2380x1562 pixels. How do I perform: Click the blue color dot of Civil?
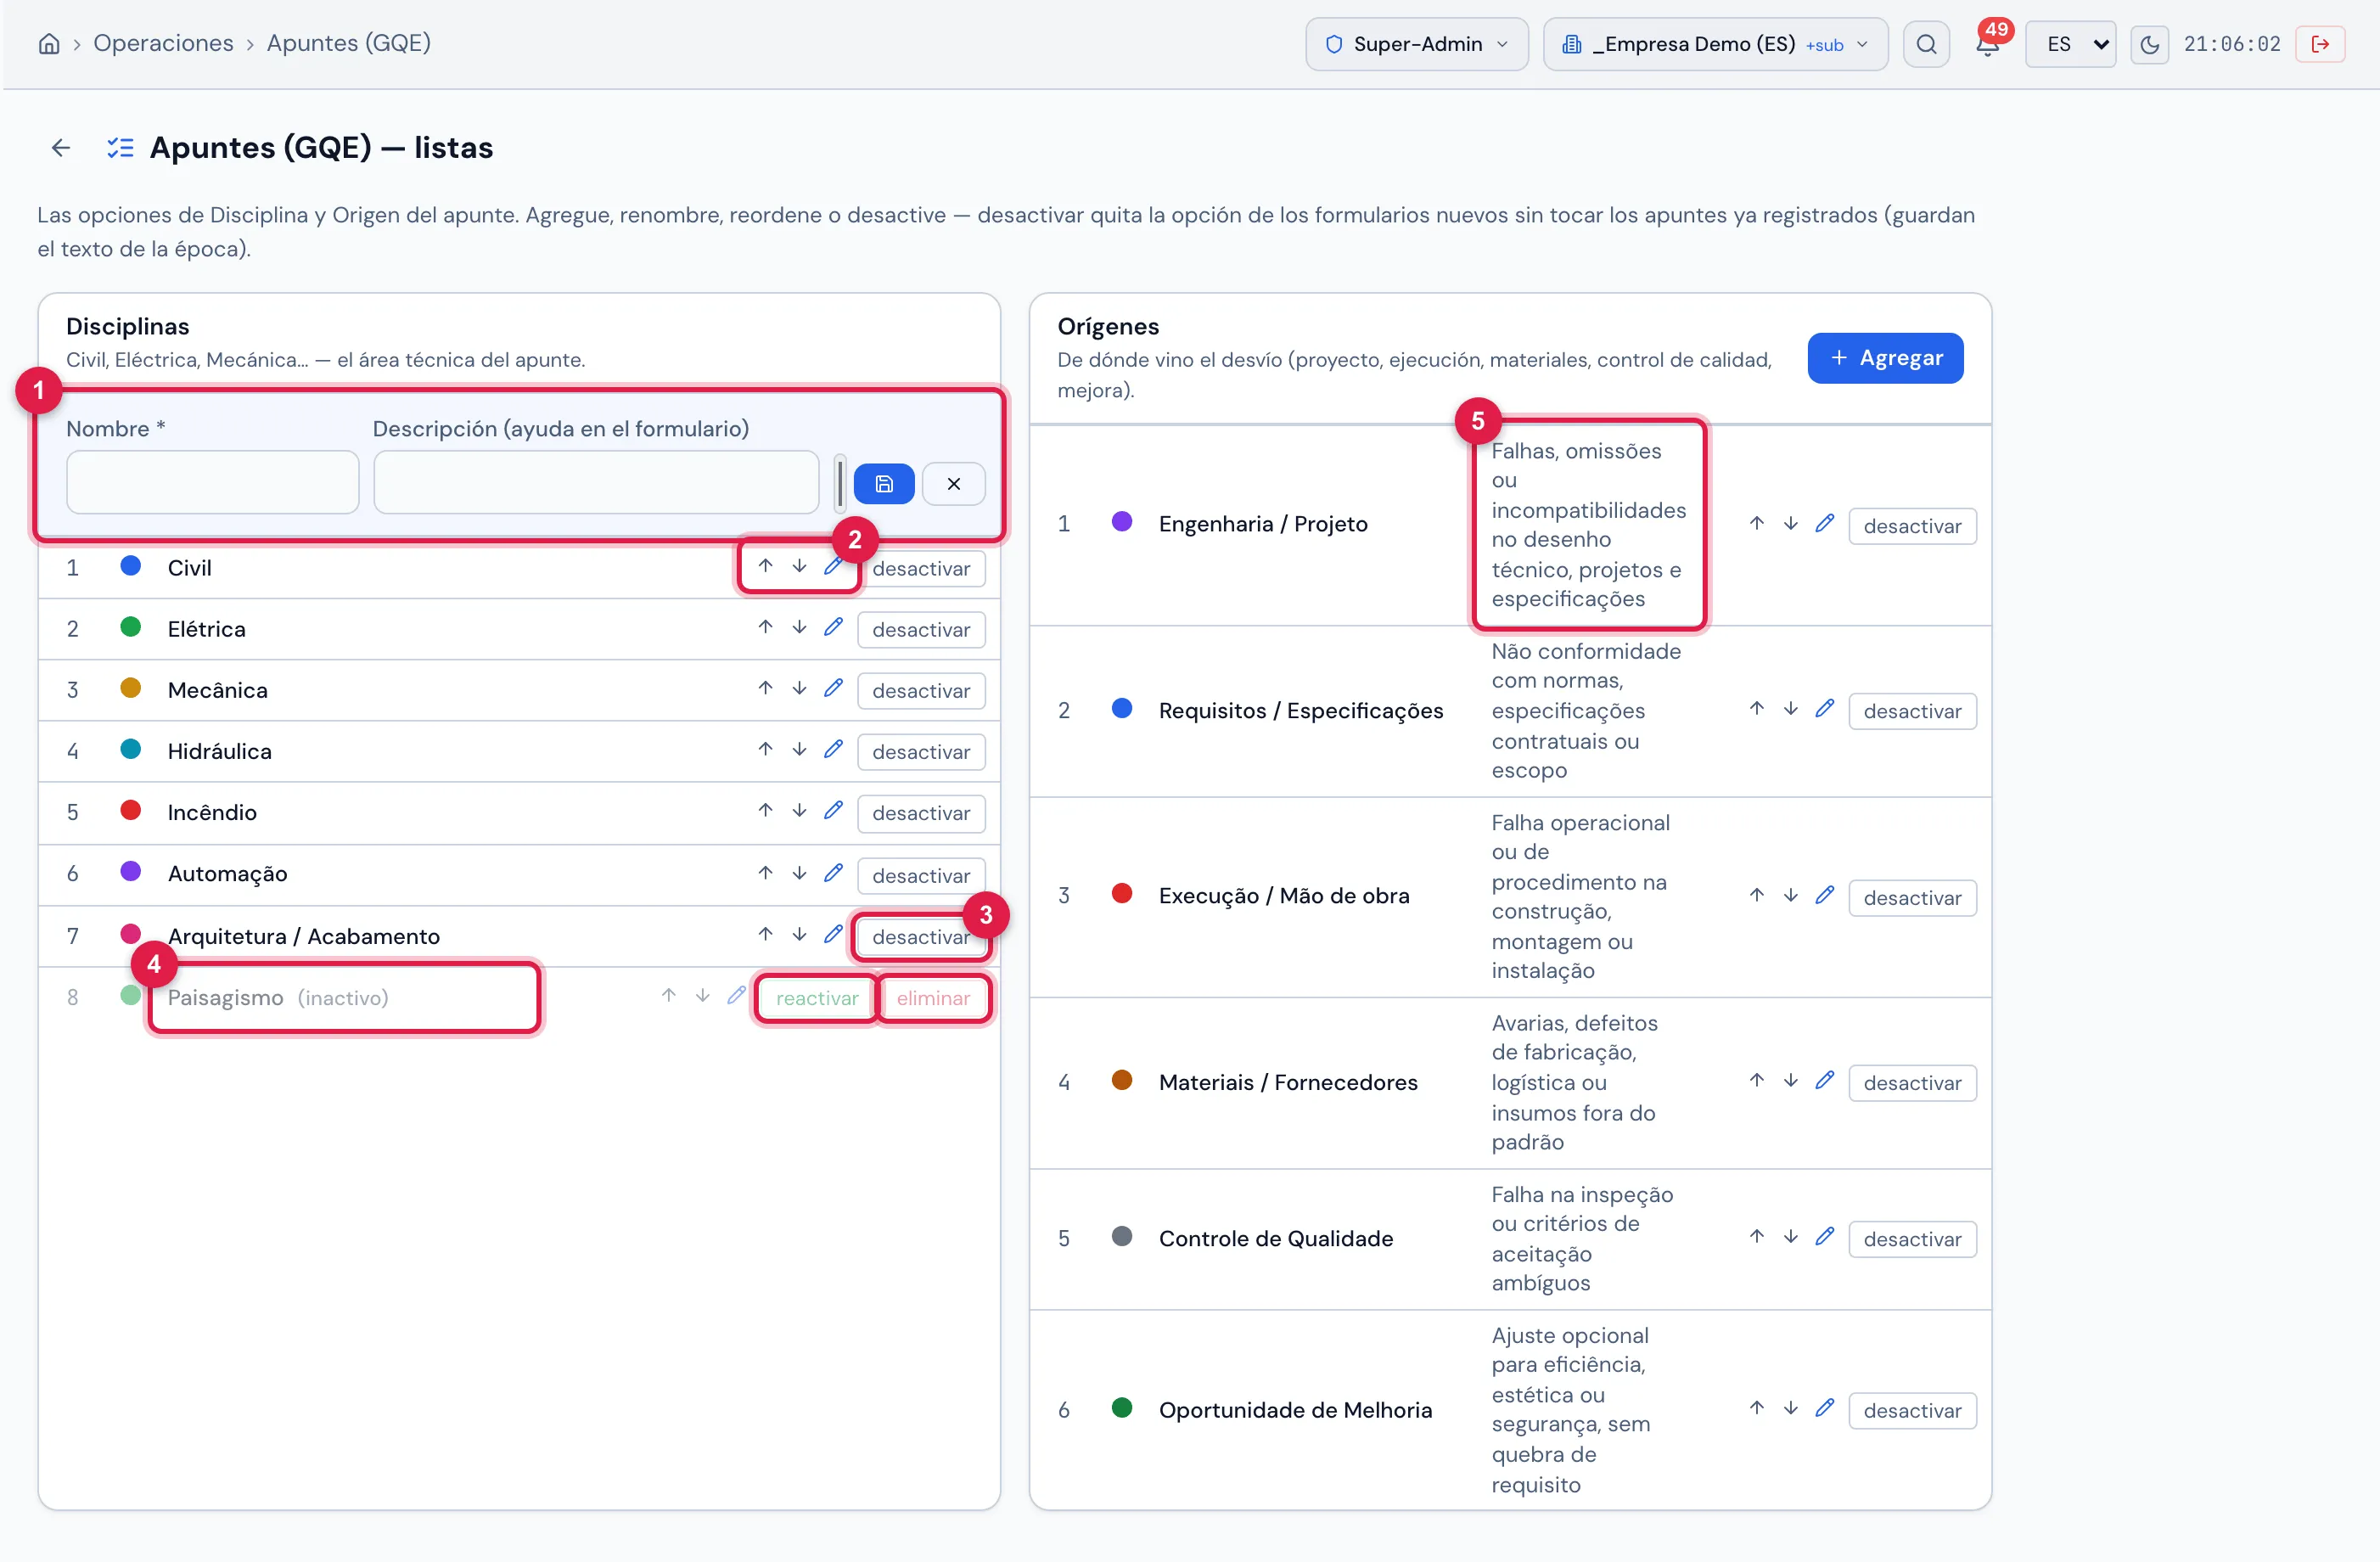(x=130, y=566)
